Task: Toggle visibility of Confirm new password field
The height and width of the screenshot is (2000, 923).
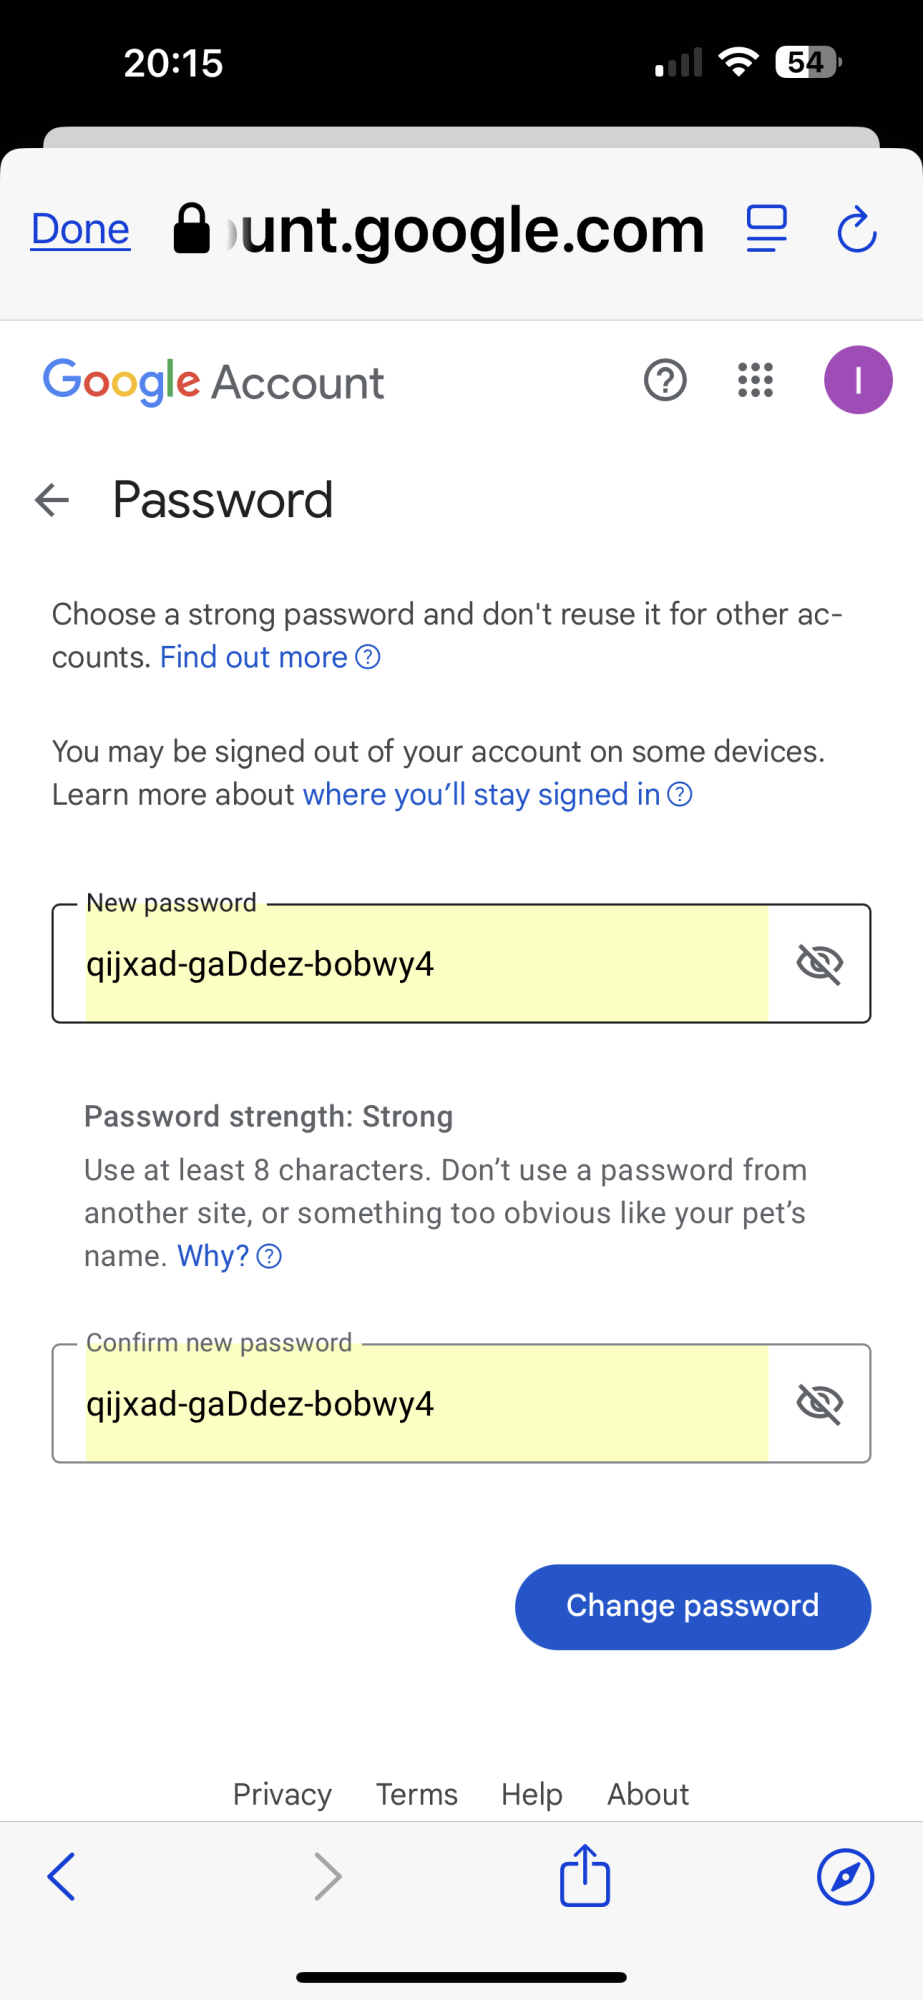Action: click(x=819, y=1404)
